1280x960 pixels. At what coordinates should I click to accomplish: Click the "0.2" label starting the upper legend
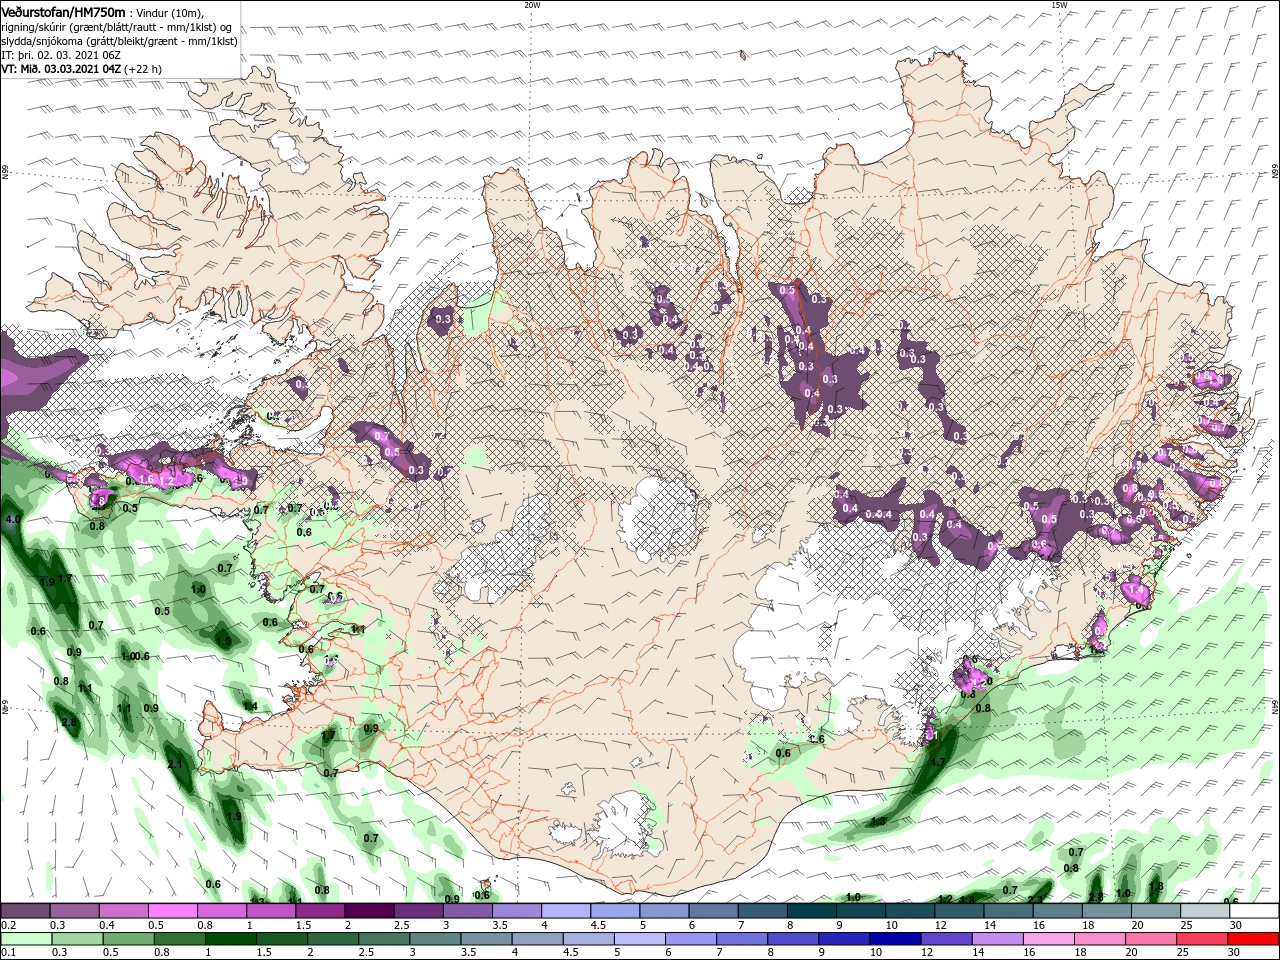8,925
